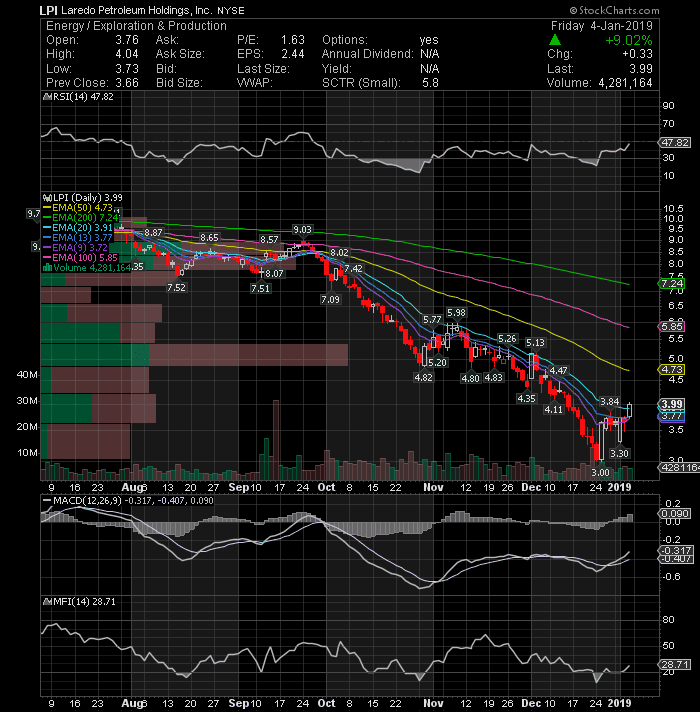Viewport: 700px width, 712px height.
Task: Click the 47.82 RSI axis value tag
Action: [675, 143]
